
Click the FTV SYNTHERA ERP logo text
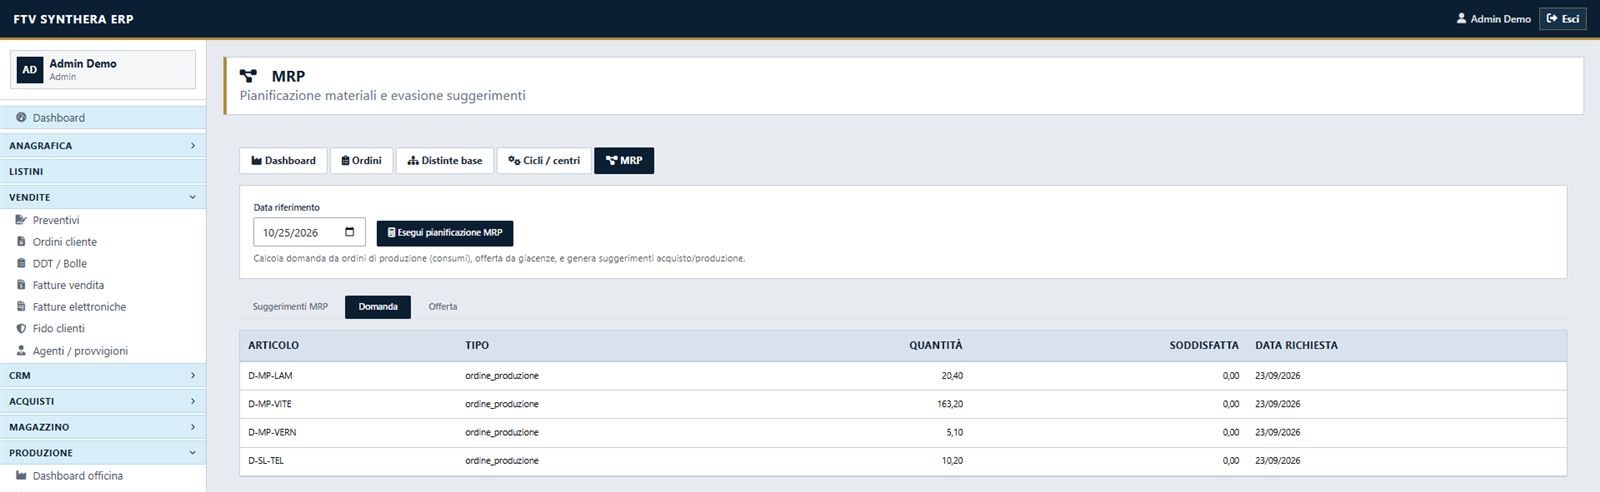click(x=73, y=19)
